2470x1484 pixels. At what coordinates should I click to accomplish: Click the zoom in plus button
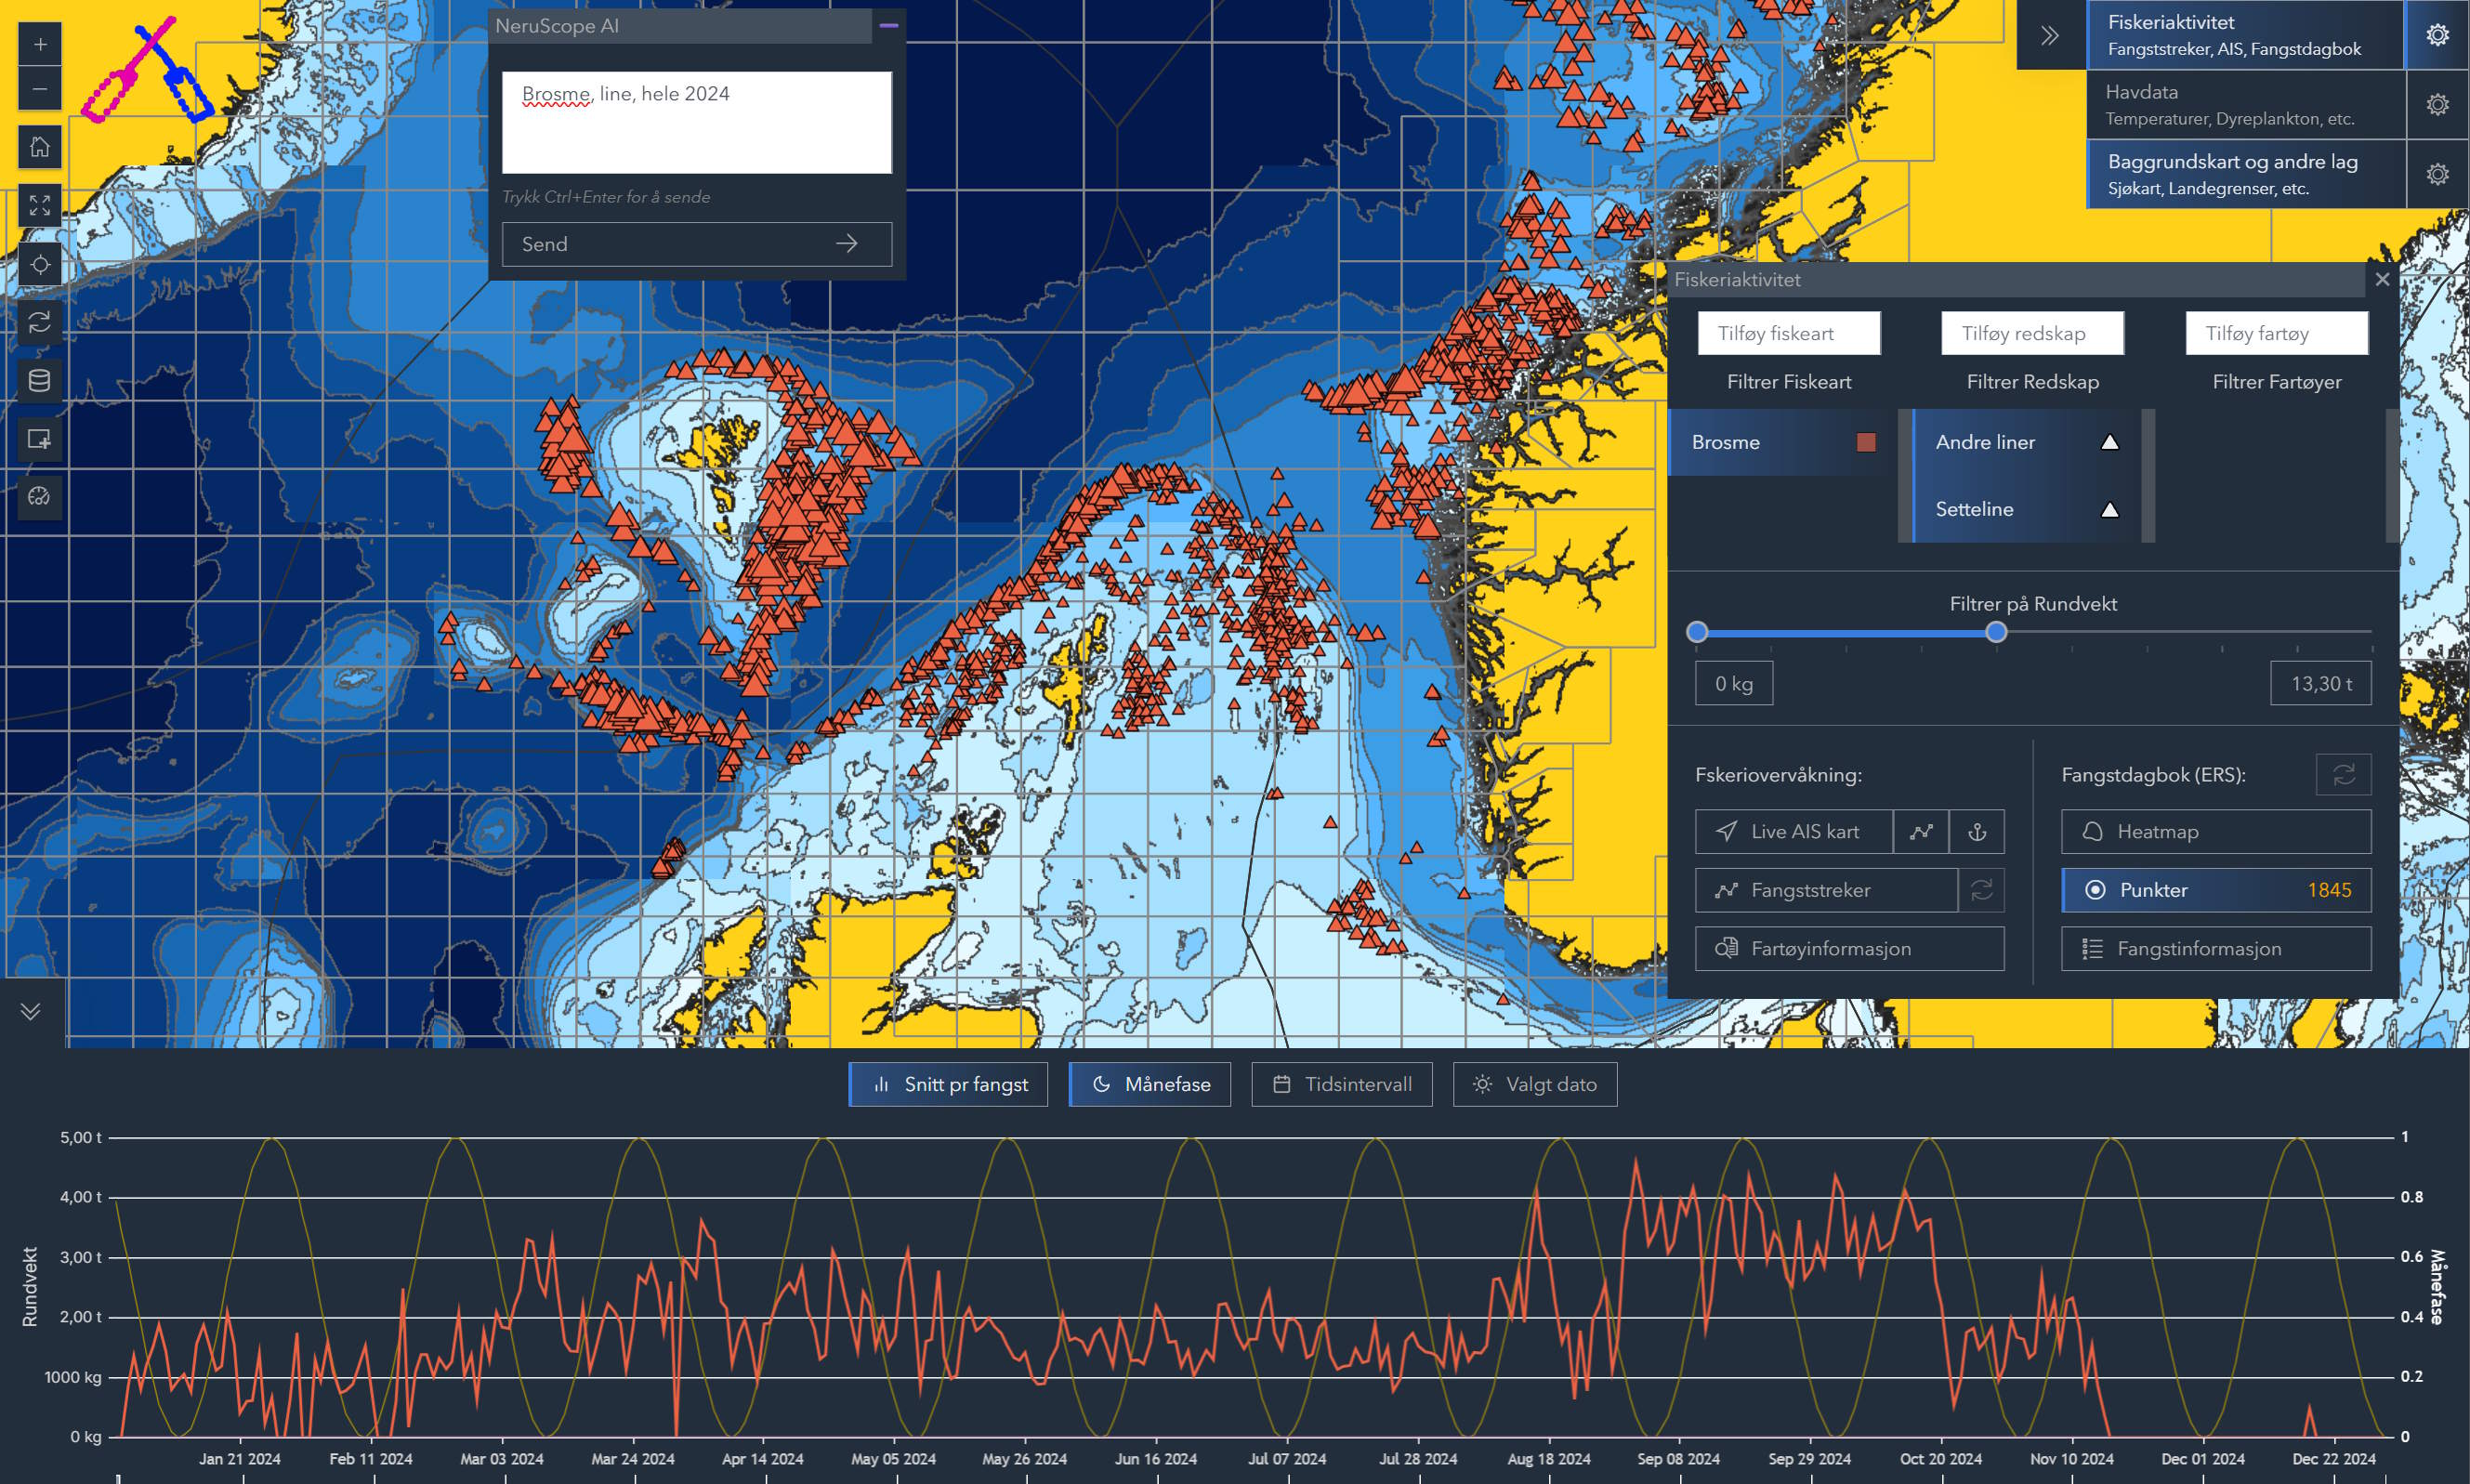pos(40,44)
